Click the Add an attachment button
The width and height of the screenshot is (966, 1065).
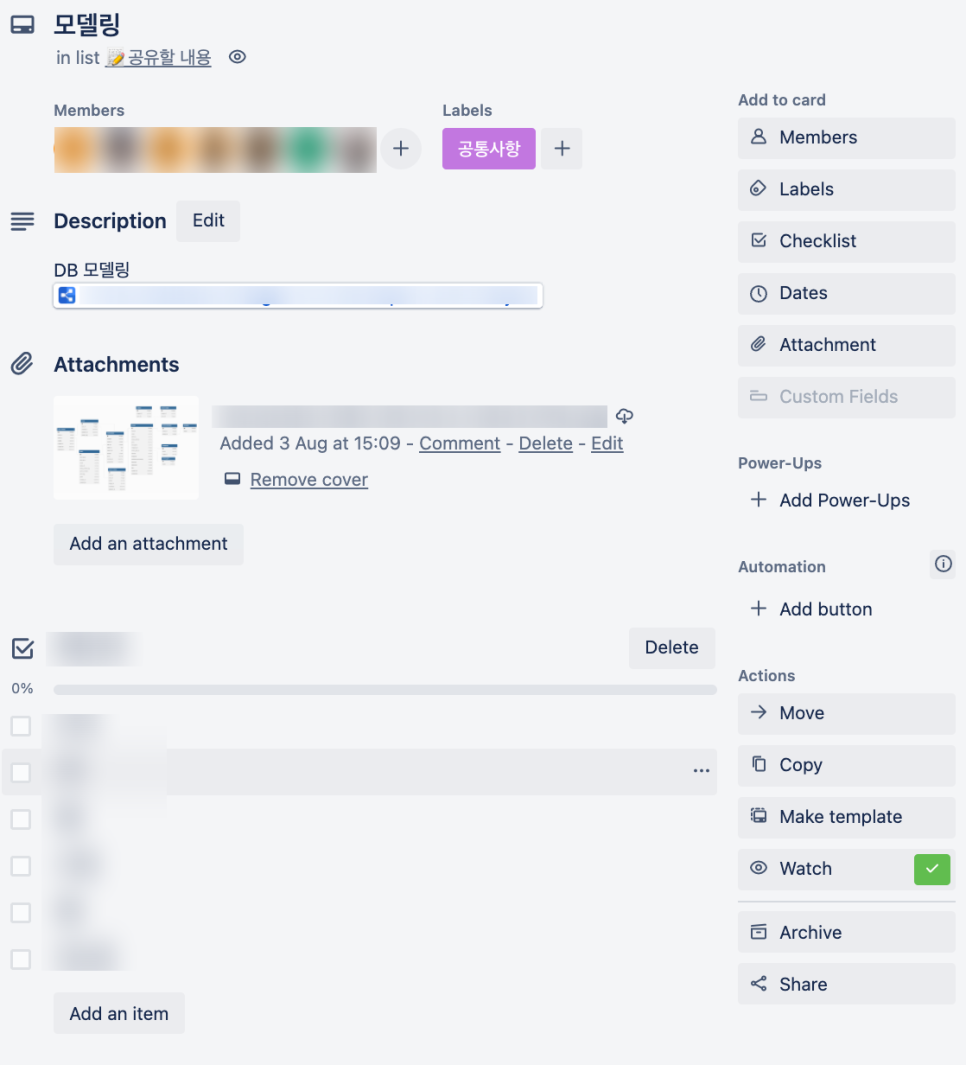click(148, 543)
